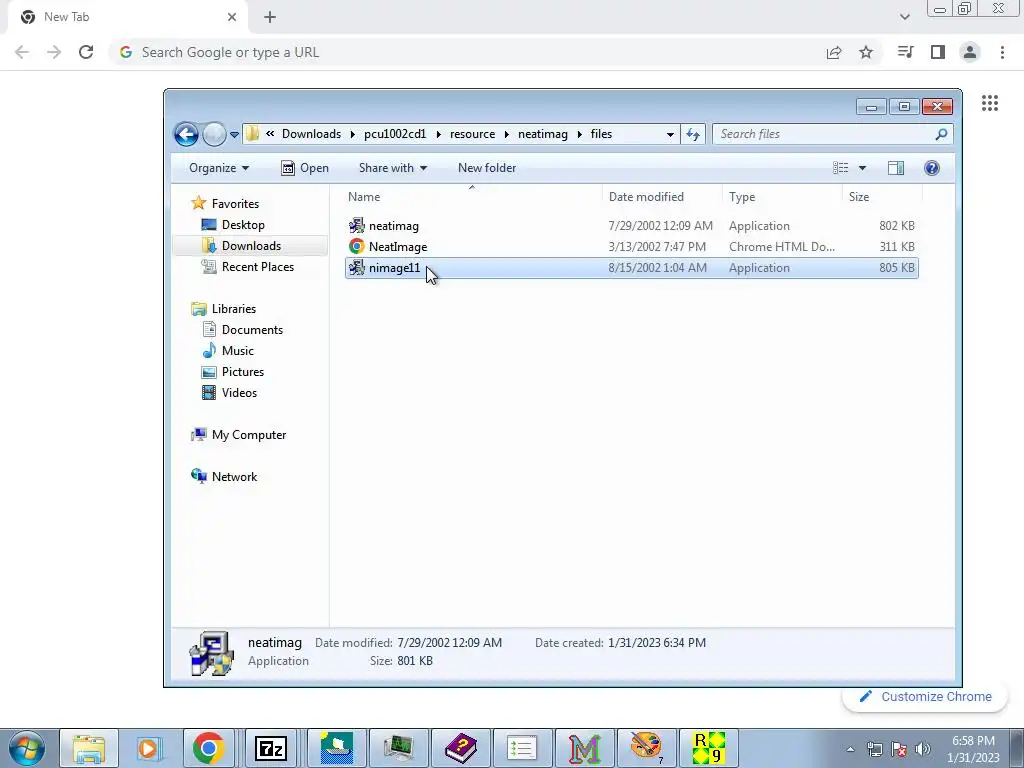Open Chrome three-dot menu
The height and width of the screenshot is (768, 1024).
pyautogui.click(x=1002, y=52)
